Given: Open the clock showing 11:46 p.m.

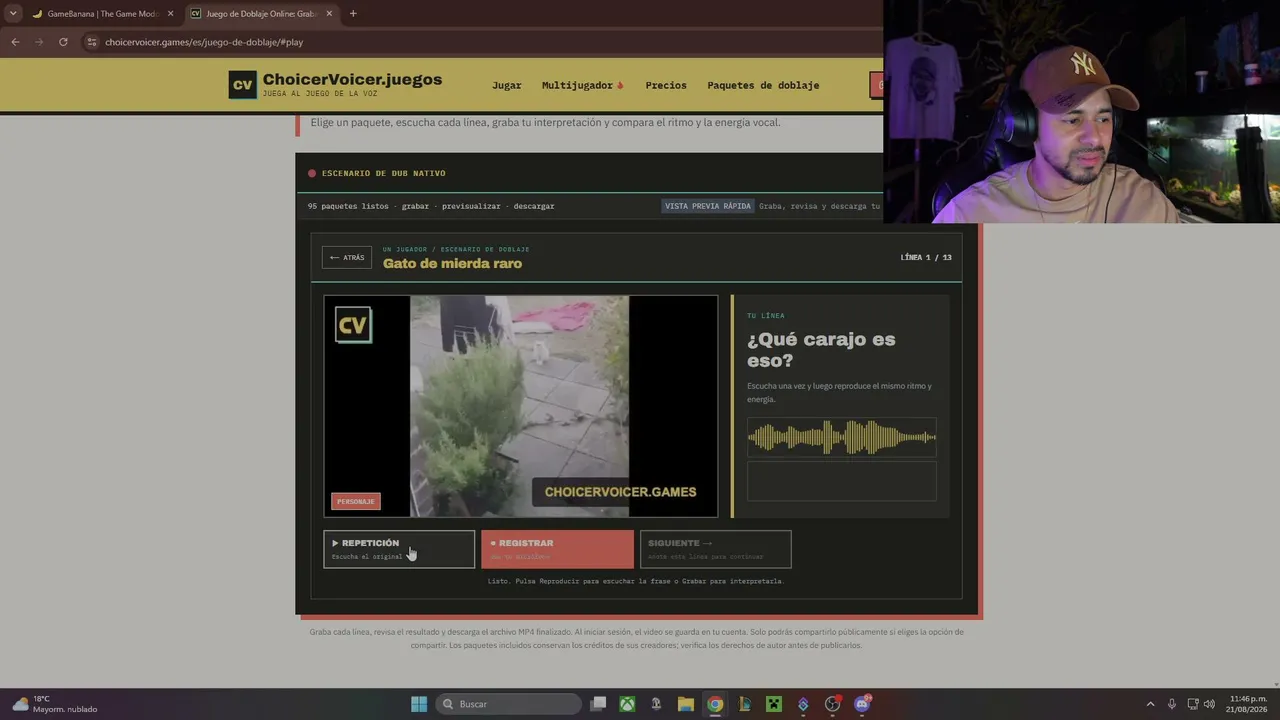Looking at the screenshot, I should (1248, 704).
